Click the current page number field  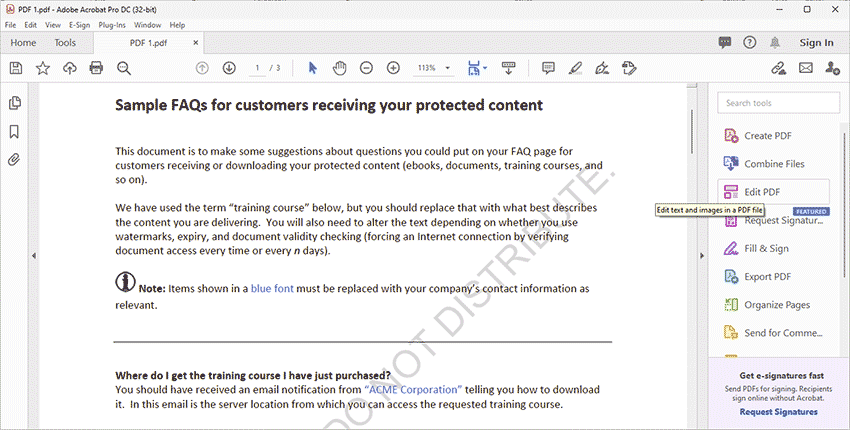257,68
